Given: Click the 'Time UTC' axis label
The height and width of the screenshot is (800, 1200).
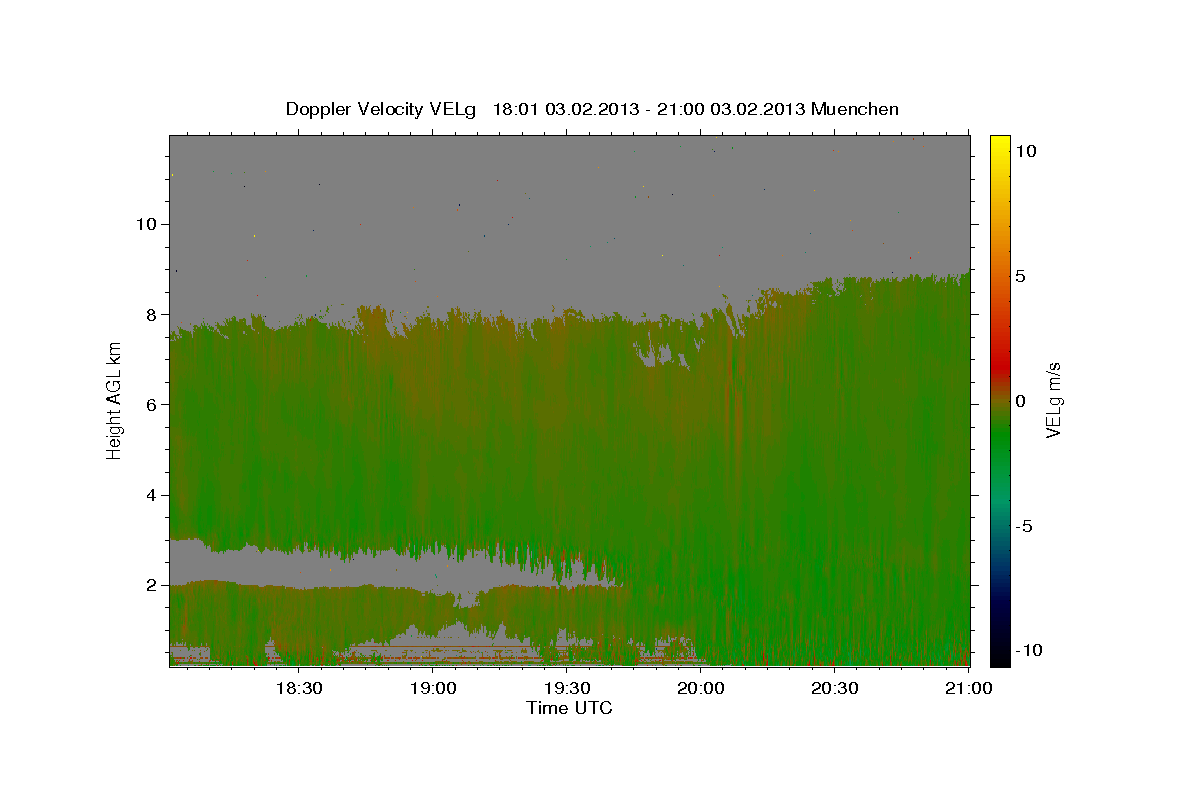Looking at the screenshot, I should point(569,708).
